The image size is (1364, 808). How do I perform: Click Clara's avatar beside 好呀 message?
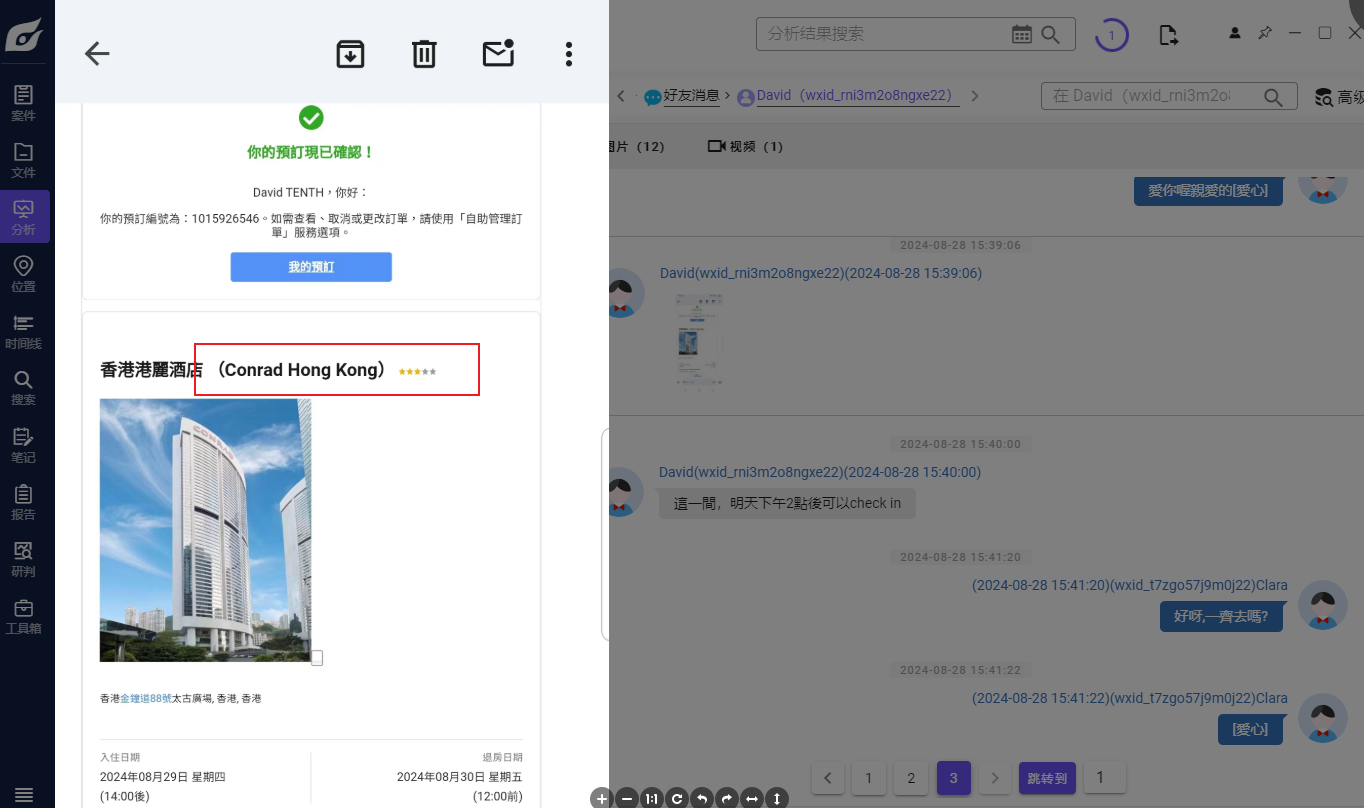coord(1323,604)
